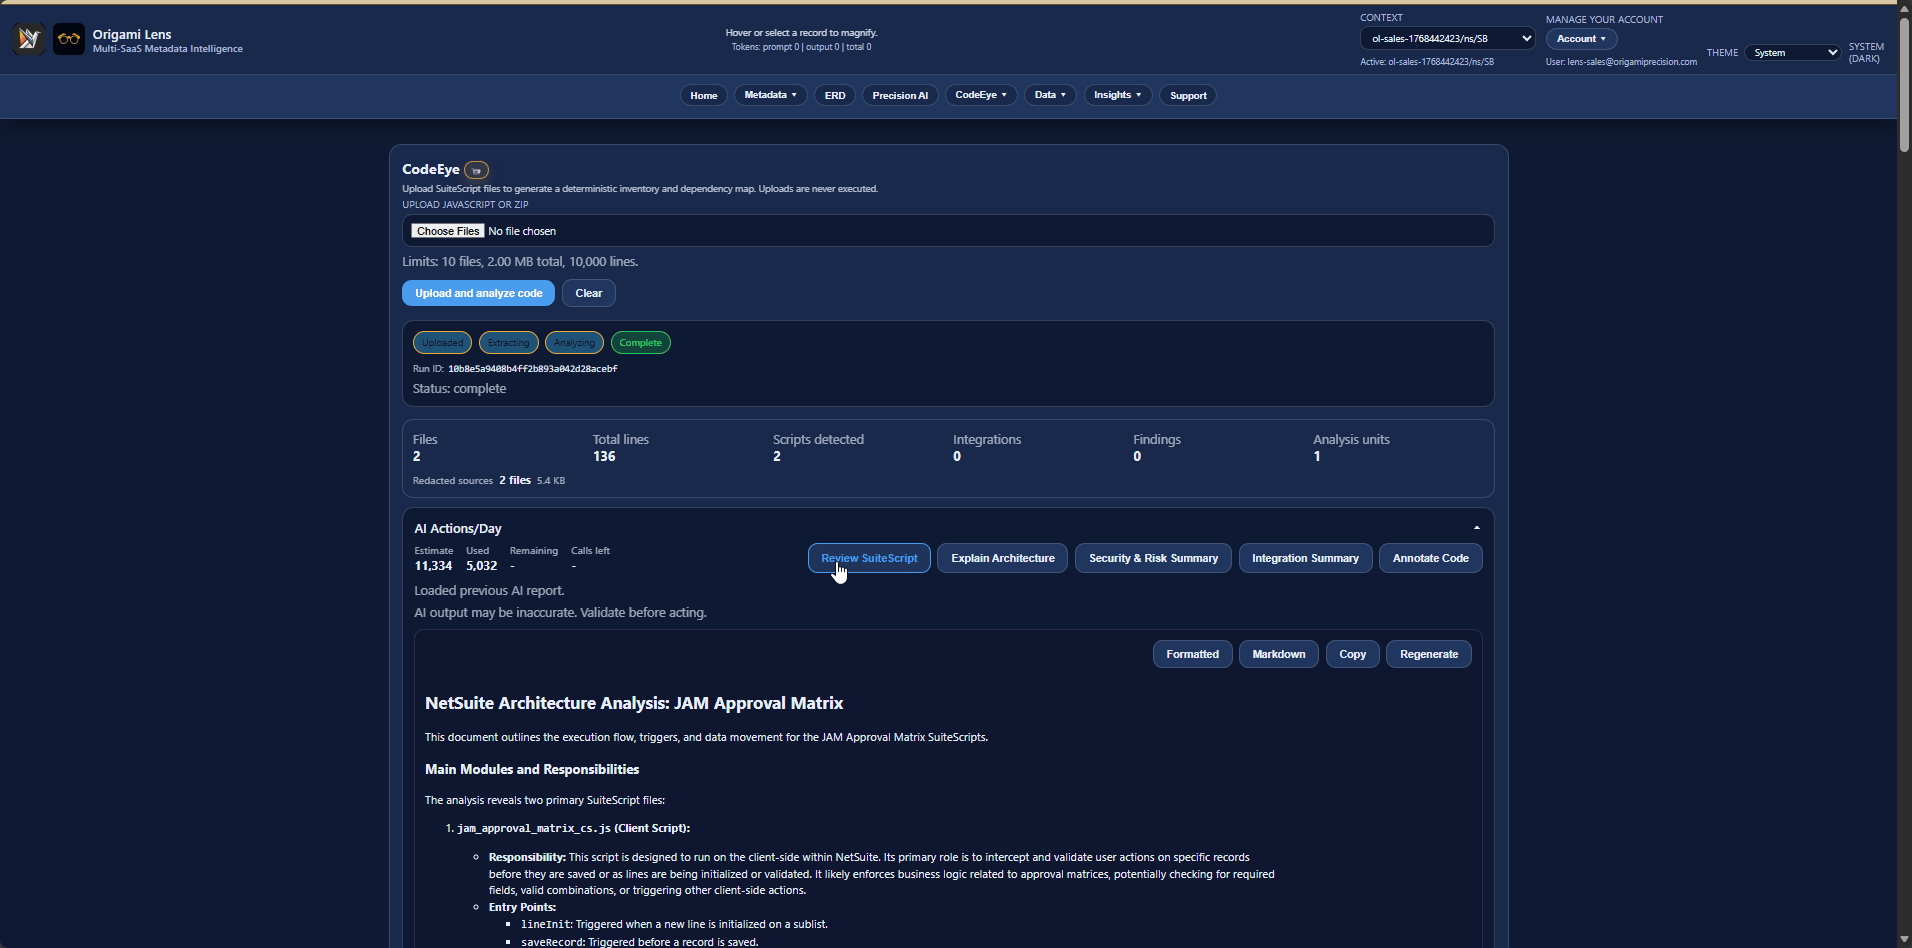Click the Extracting status pill
This screenshot has height=948, width=1912.
point(509,343)
